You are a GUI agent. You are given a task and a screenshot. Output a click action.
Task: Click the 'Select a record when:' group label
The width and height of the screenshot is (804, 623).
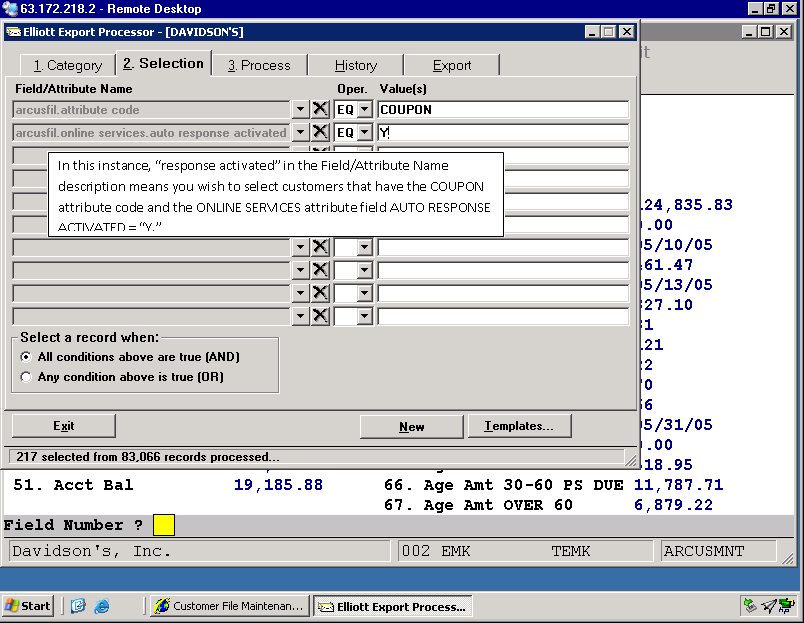[x=90, y=337]
